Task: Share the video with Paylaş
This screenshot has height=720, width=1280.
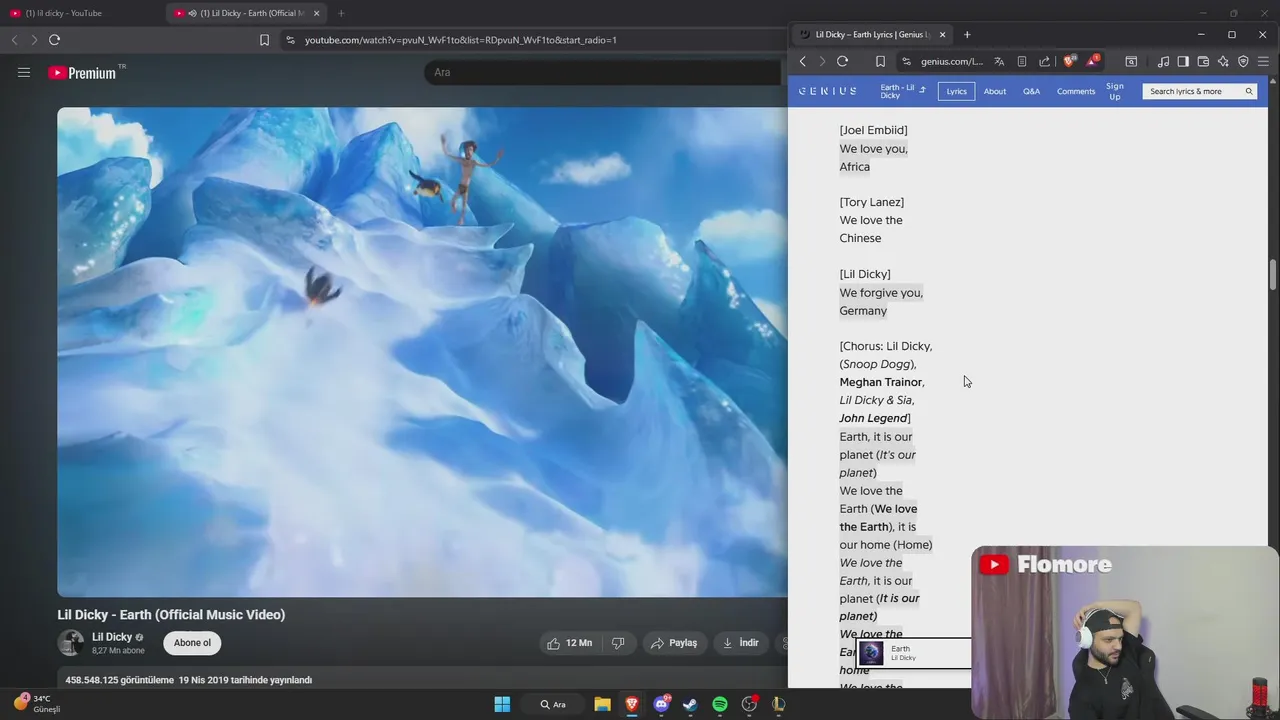Action: click(x=674, y=643)
